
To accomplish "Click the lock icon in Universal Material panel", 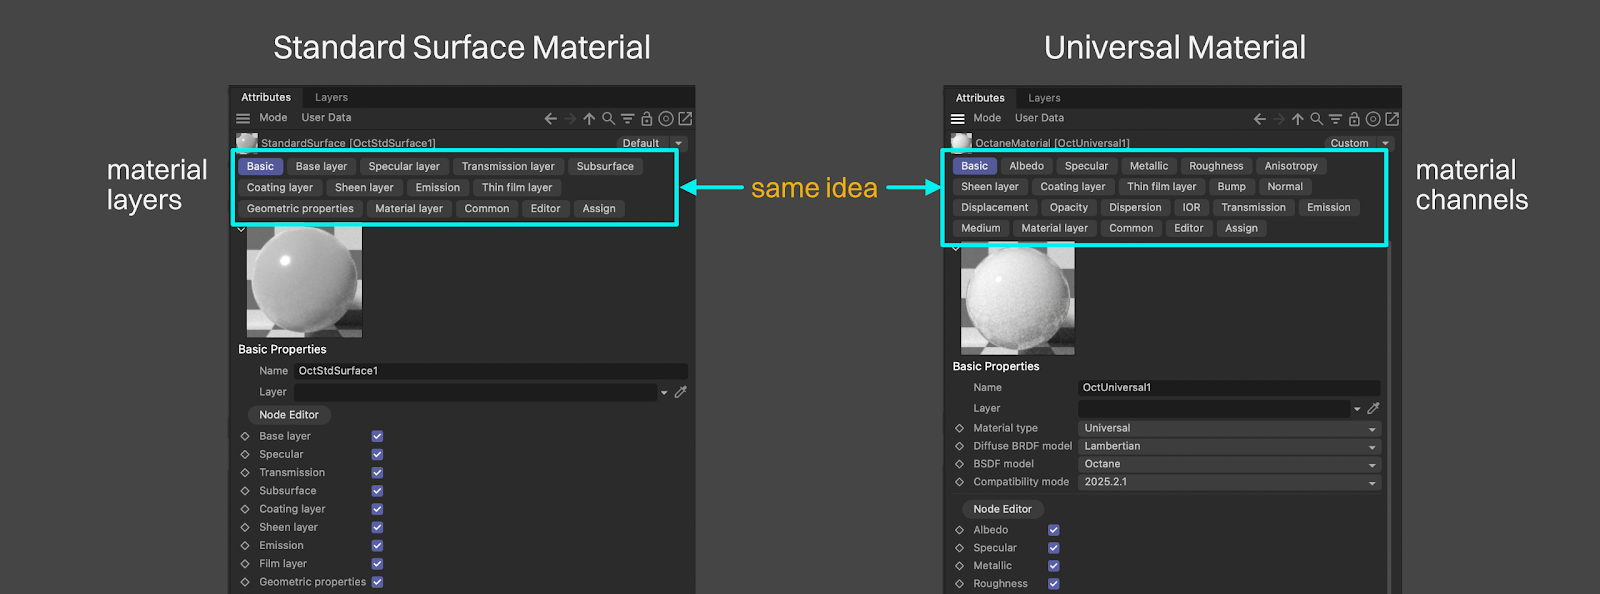I will tap(1354, 119).
